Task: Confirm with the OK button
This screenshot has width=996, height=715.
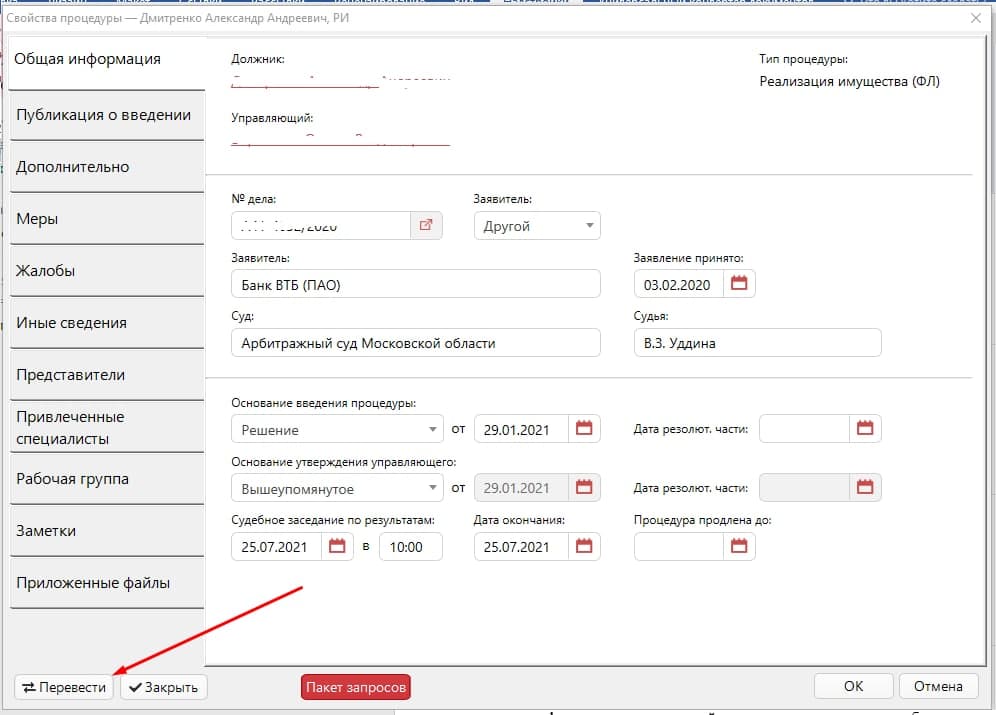Action: [853, 686]
